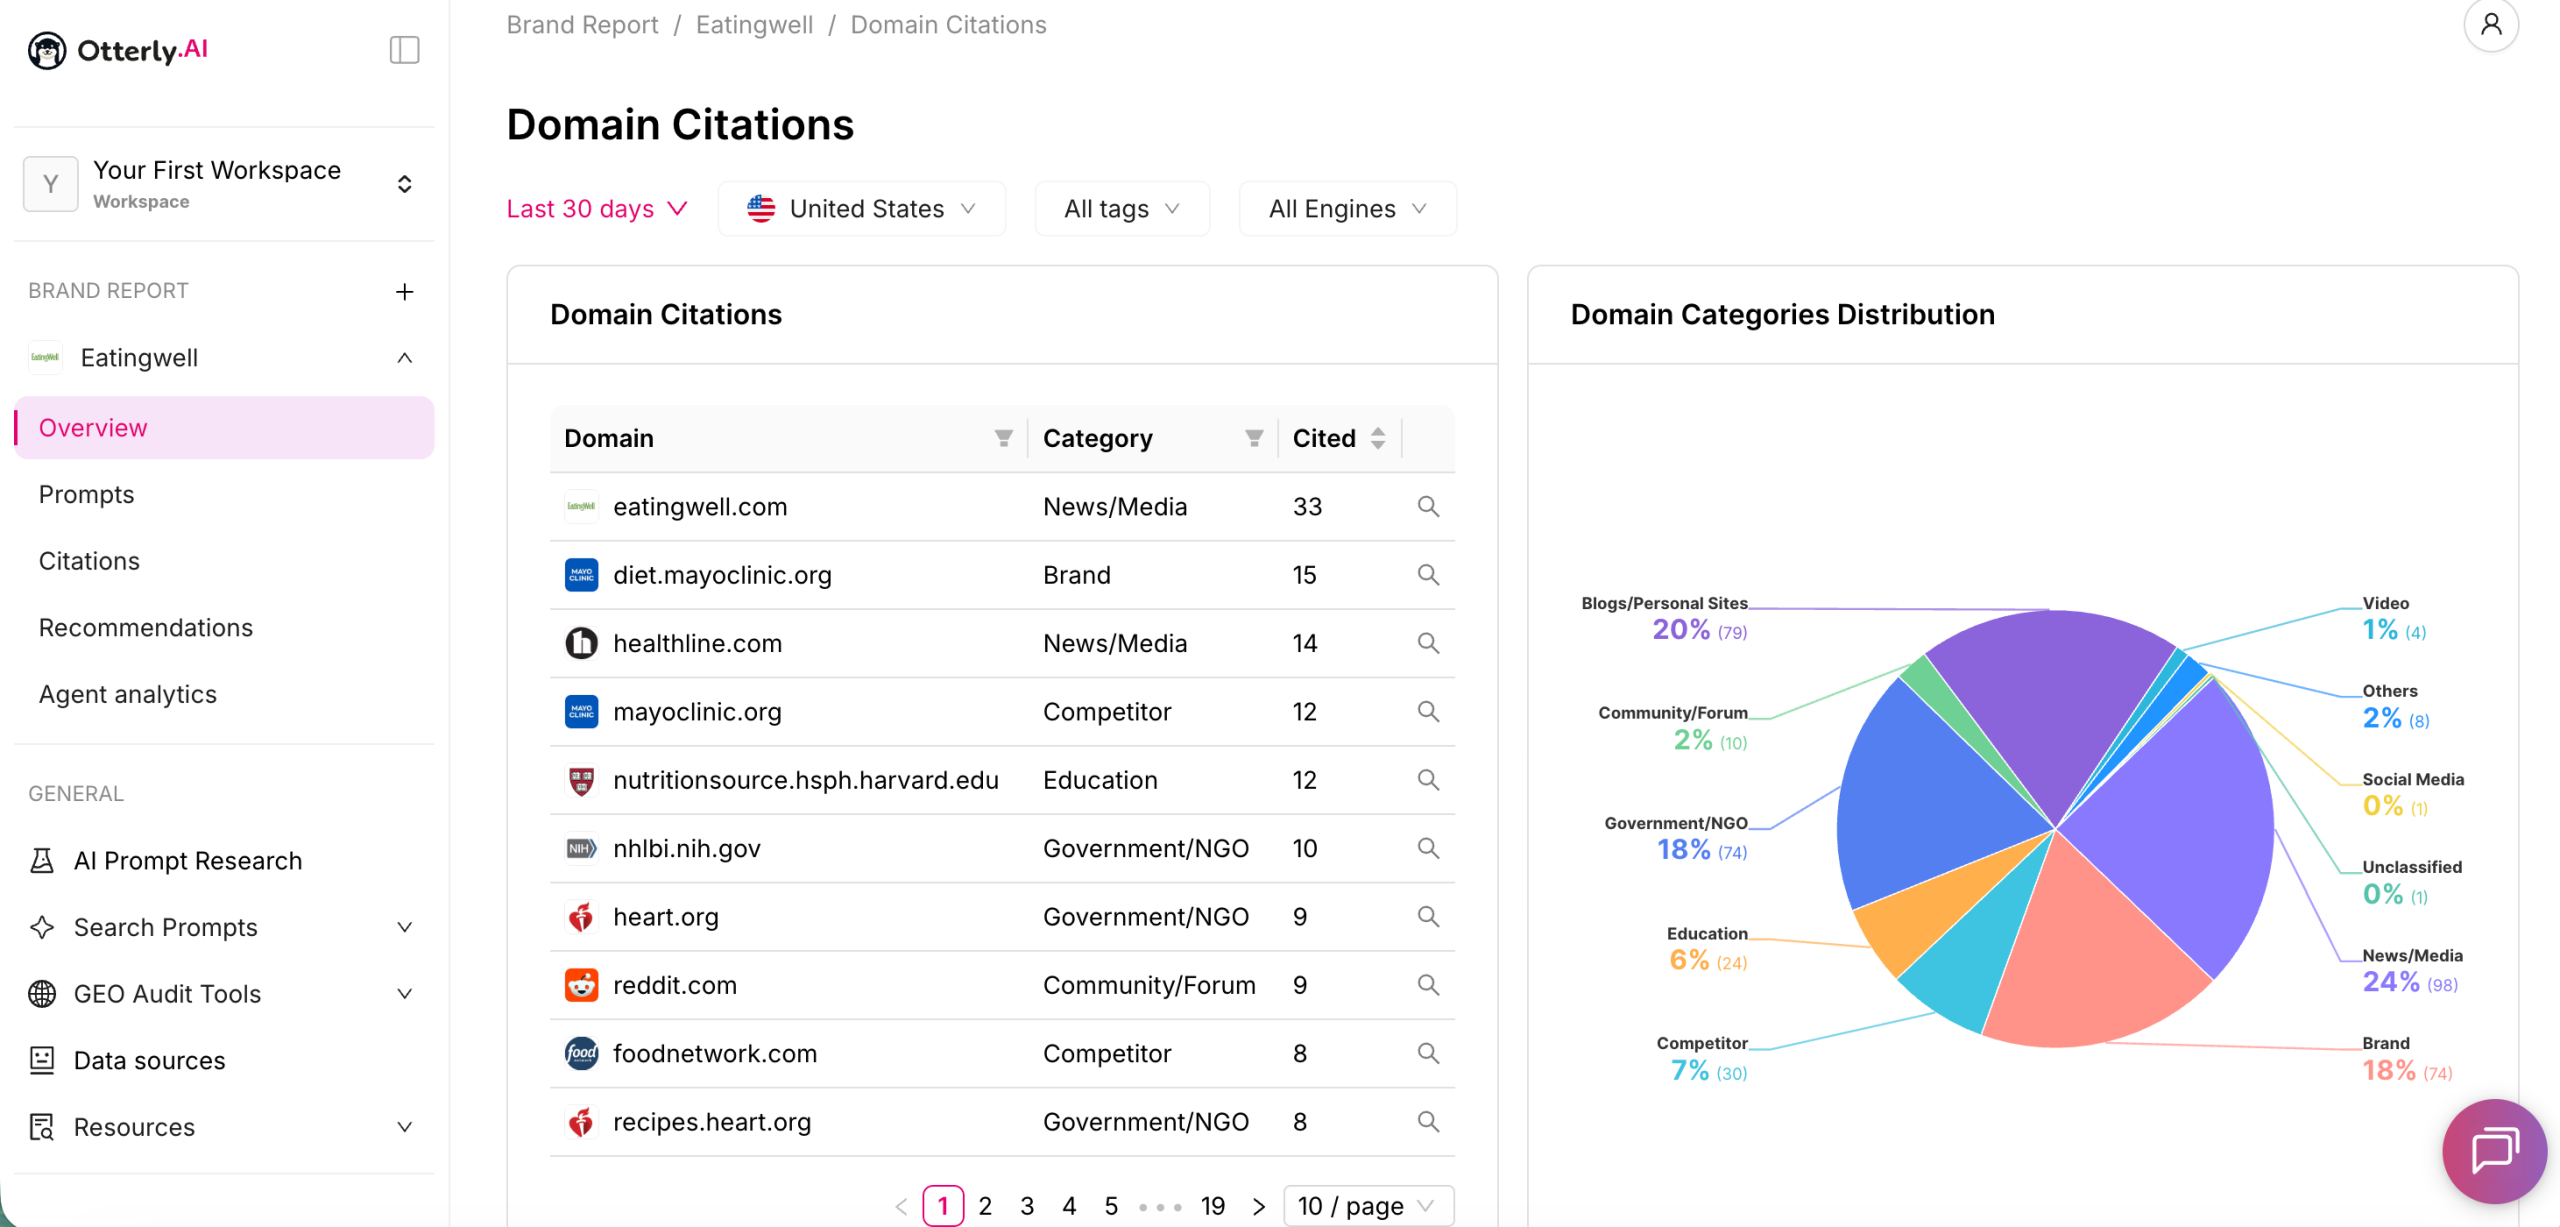Click the magnifier for recipes.heart.org row
2560x1227 pixels.
coord(1428,1121)
